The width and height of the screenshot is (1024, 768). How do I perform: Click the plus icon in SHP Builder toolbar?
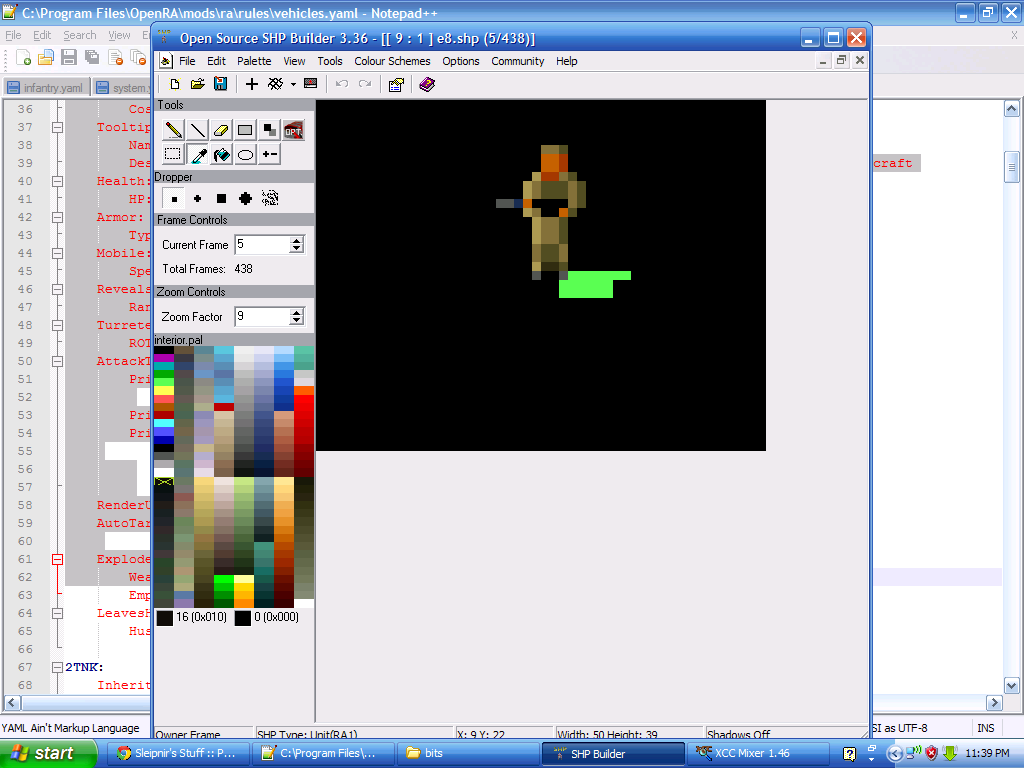coord(251,84)
